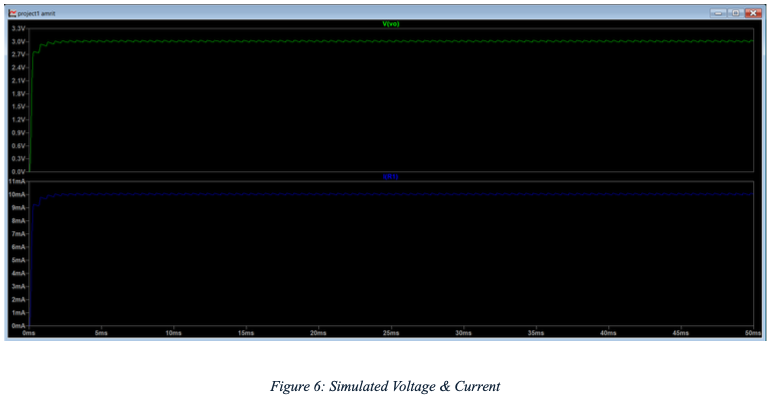Close the project1 amrit waveform window

[x=753, y=13]
